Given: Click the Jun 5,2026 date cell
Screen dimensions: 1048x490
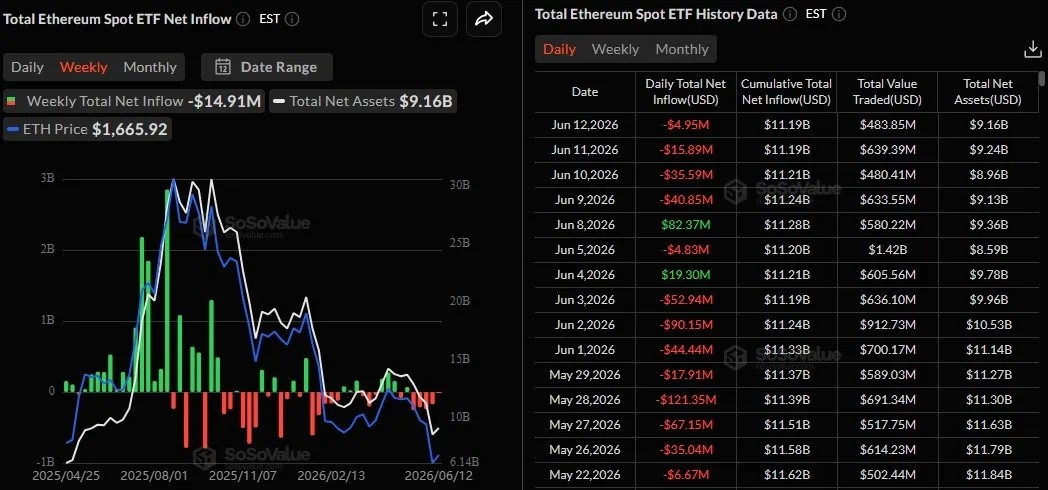Looking at the screenshot, I should click(x=585, y=249).
